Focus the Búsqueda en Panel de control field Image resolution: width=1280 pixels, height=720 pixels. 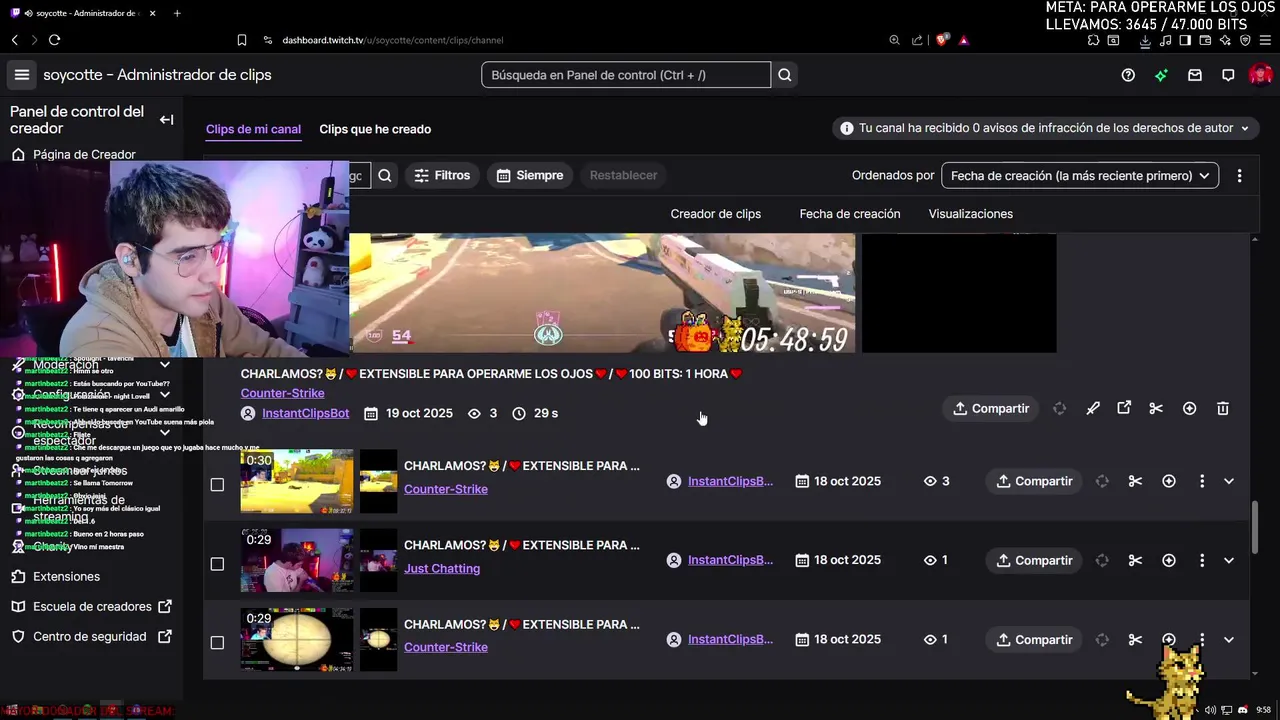[626, 75]
